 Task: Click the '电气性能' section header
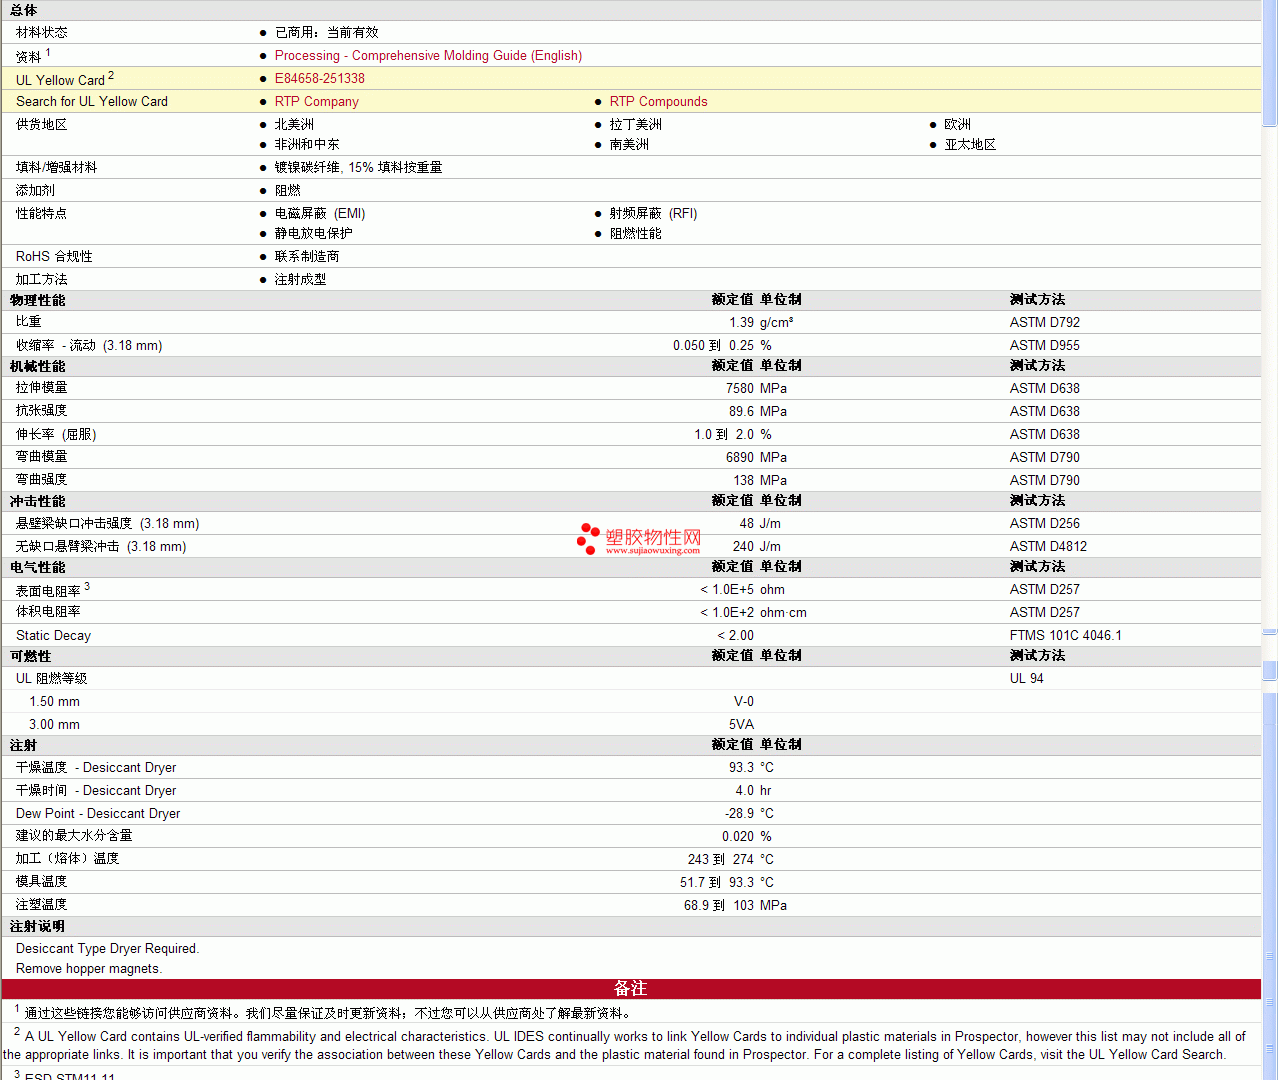[x=38, y=567]
